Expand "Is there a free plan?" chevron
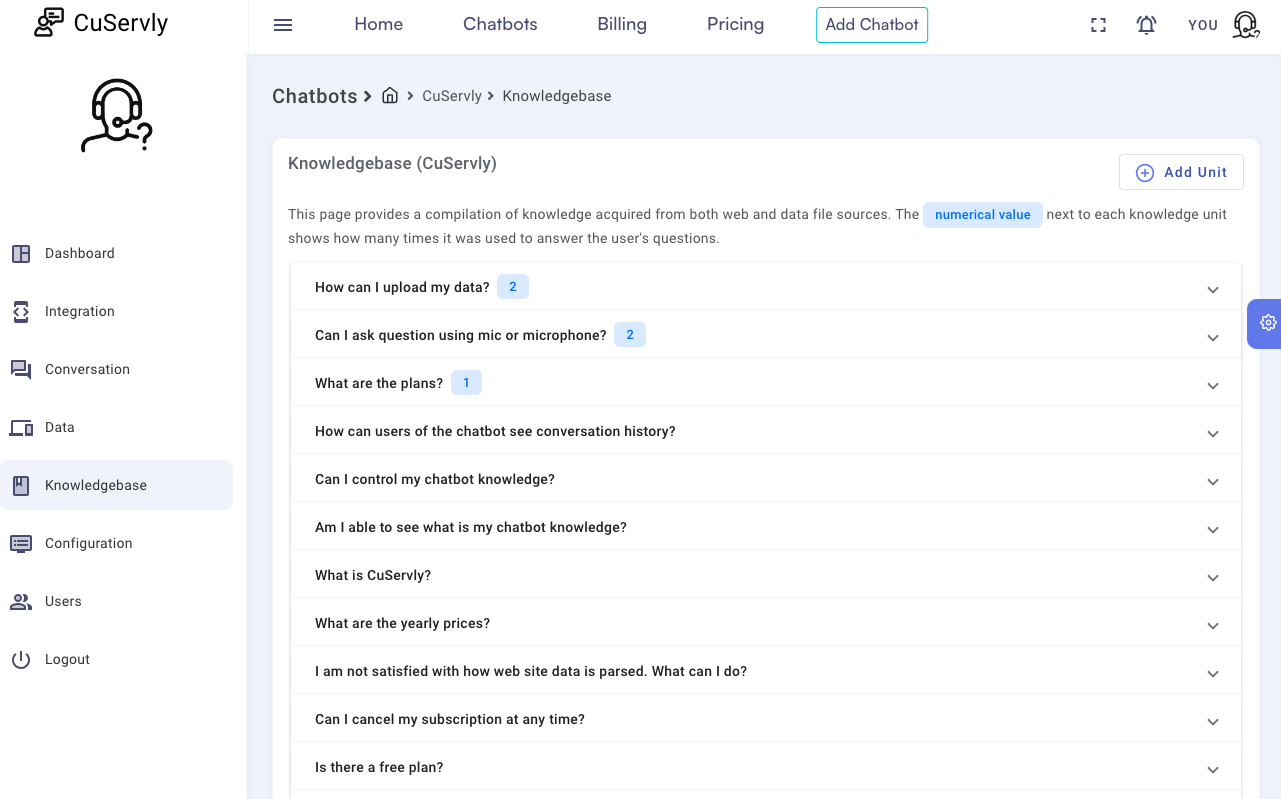The image size is (1281, 799). point(1212,769)
